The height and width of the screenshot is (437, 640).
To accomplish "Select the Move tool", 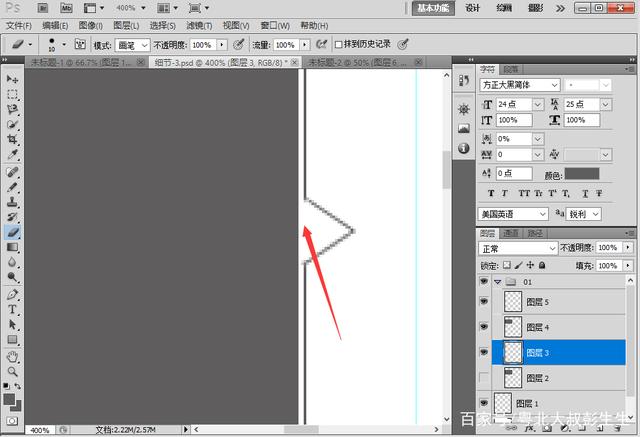I will click(12, 78).
